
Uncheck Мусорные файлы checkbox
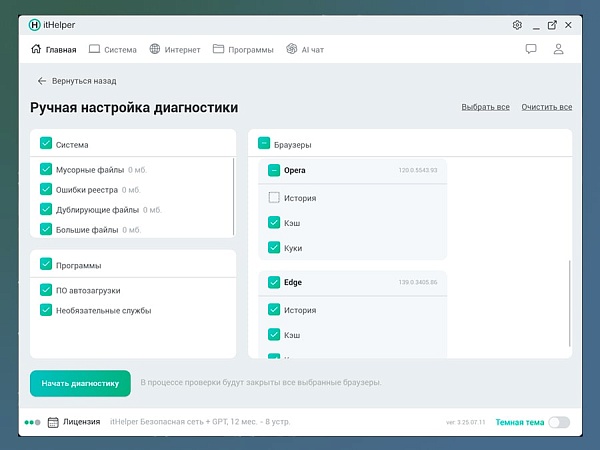coord(46,170)
